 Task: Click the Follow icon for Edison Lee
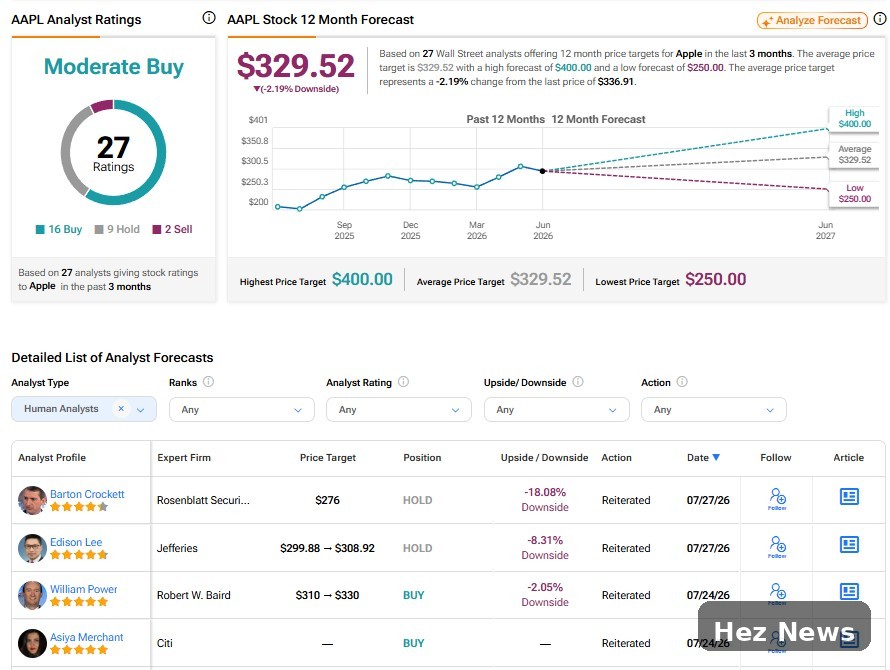(x=777, y=547)
